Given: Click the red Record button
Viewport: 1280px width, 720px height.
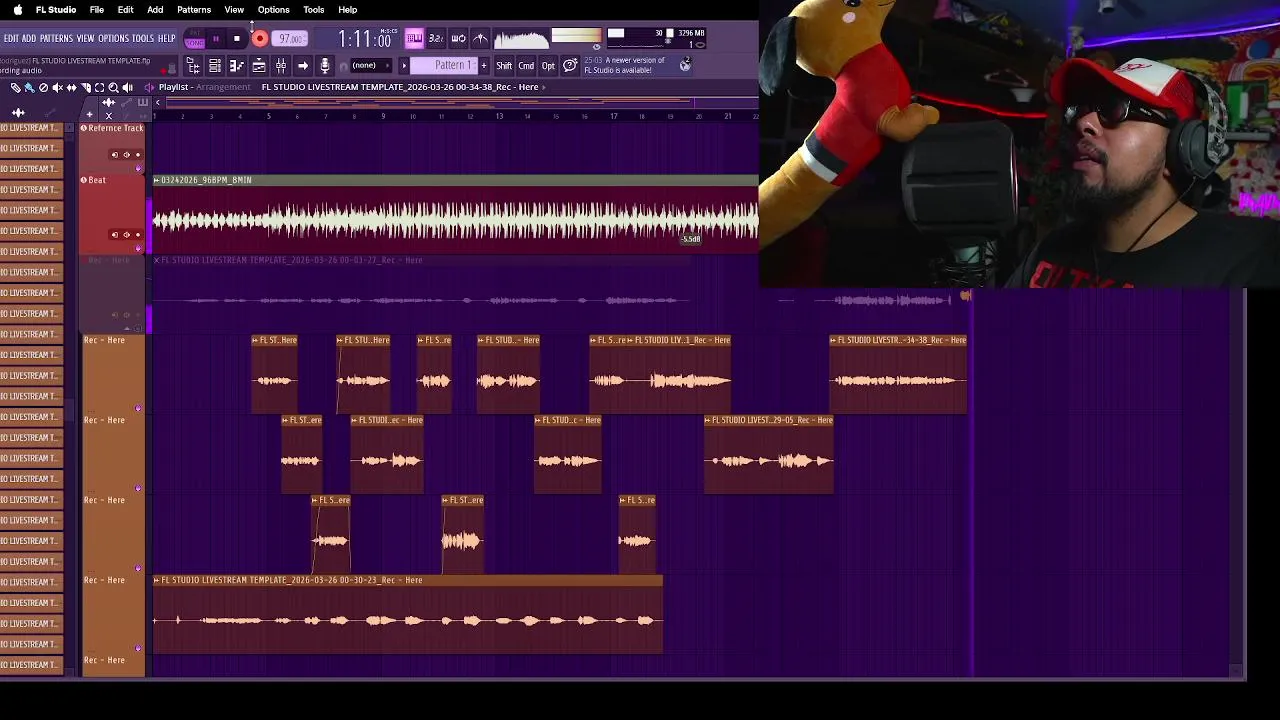Looking at the screenshot, I should point(259,39).
